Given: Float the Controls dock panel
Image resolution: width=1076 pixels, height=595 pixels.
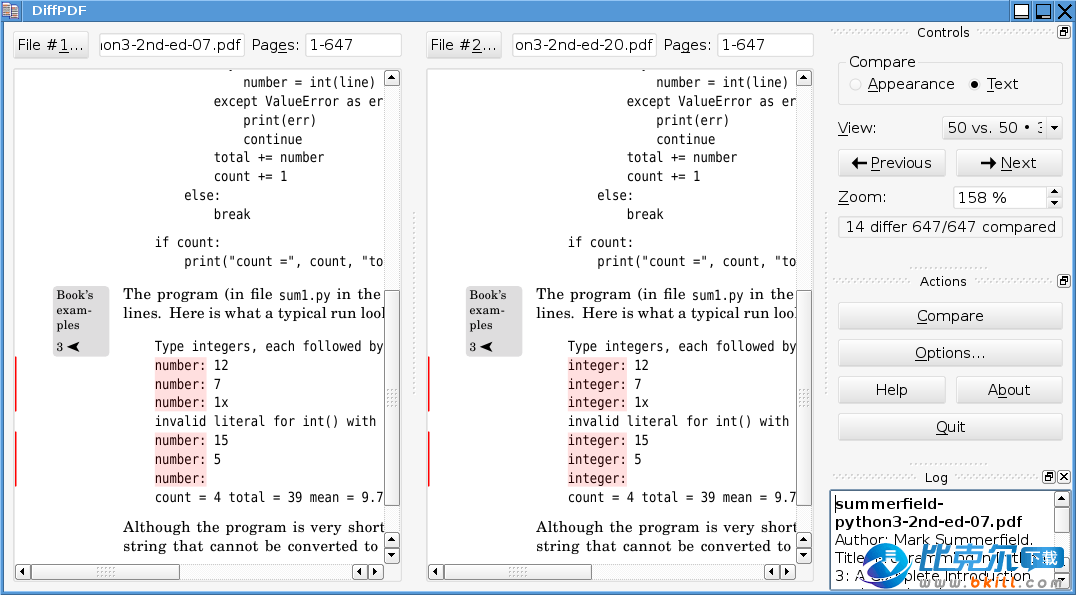Looking at the screenshot, I should tap(1063, 32).
